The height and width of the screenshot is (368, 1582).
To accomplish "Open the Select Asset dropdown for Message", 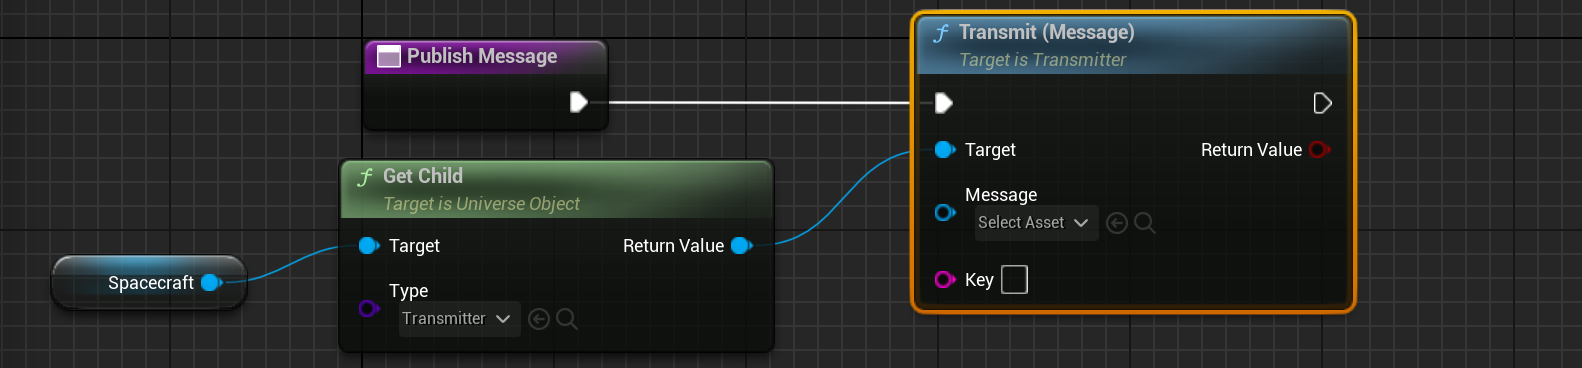I will [x=1036, y=223].
